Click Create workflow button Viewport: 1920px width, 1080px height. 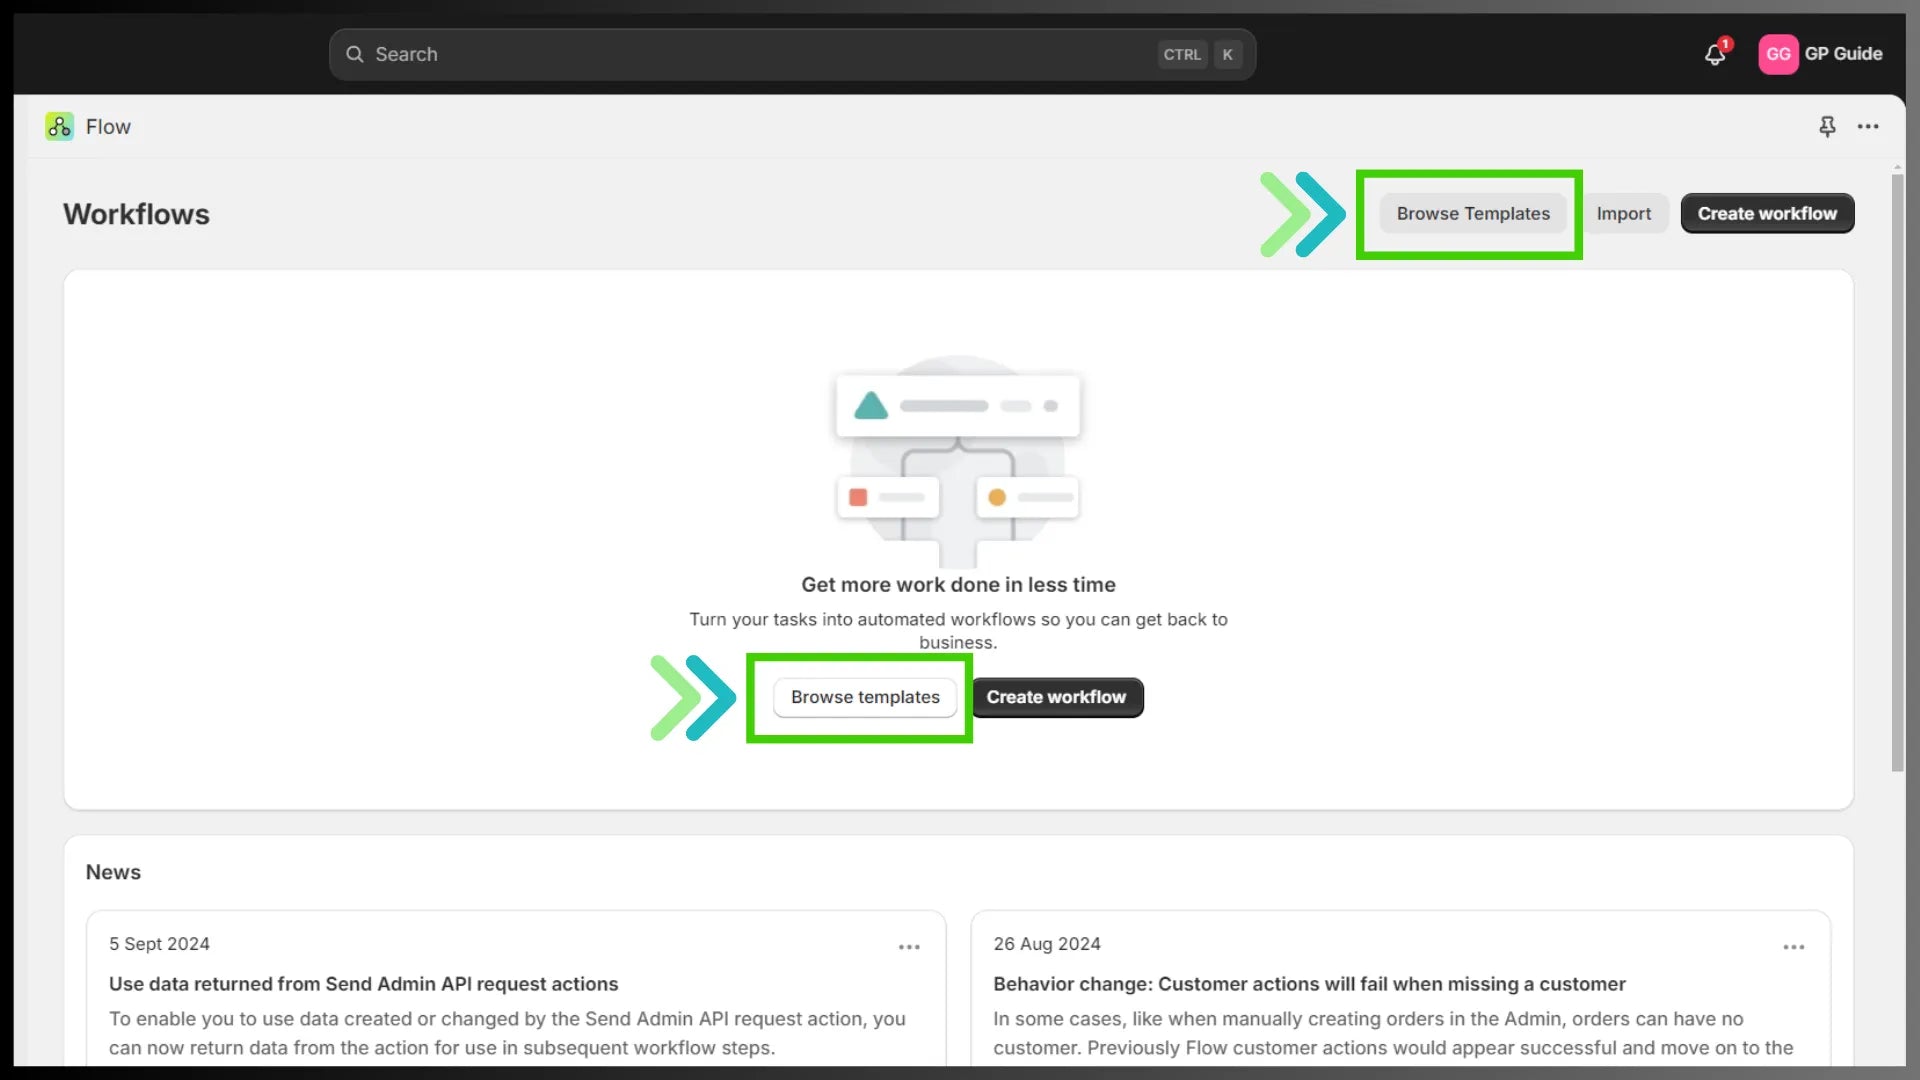pos(1766,212)
